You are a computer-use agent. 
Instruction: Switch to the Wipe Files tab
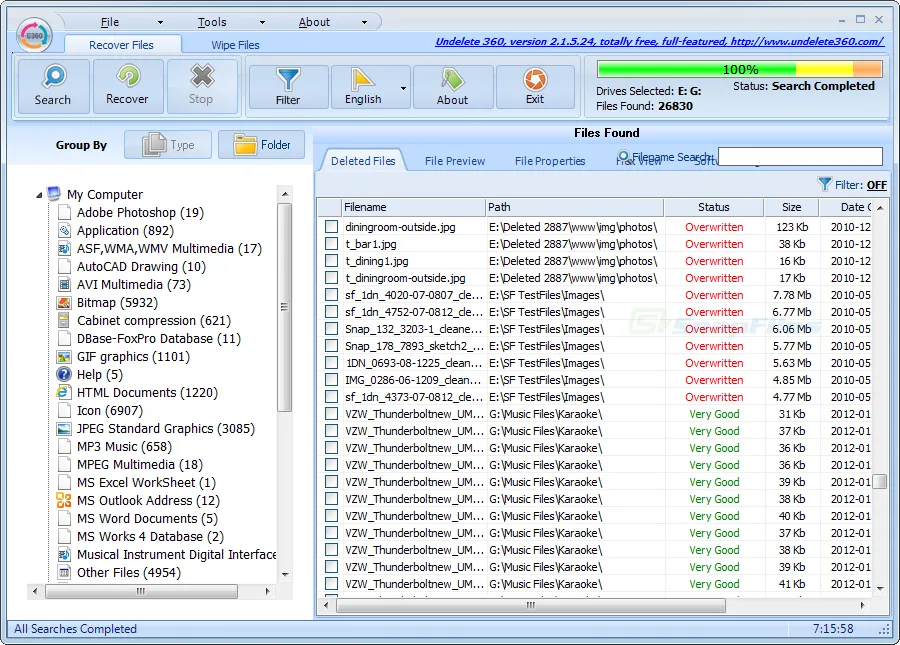click(235, 45)
